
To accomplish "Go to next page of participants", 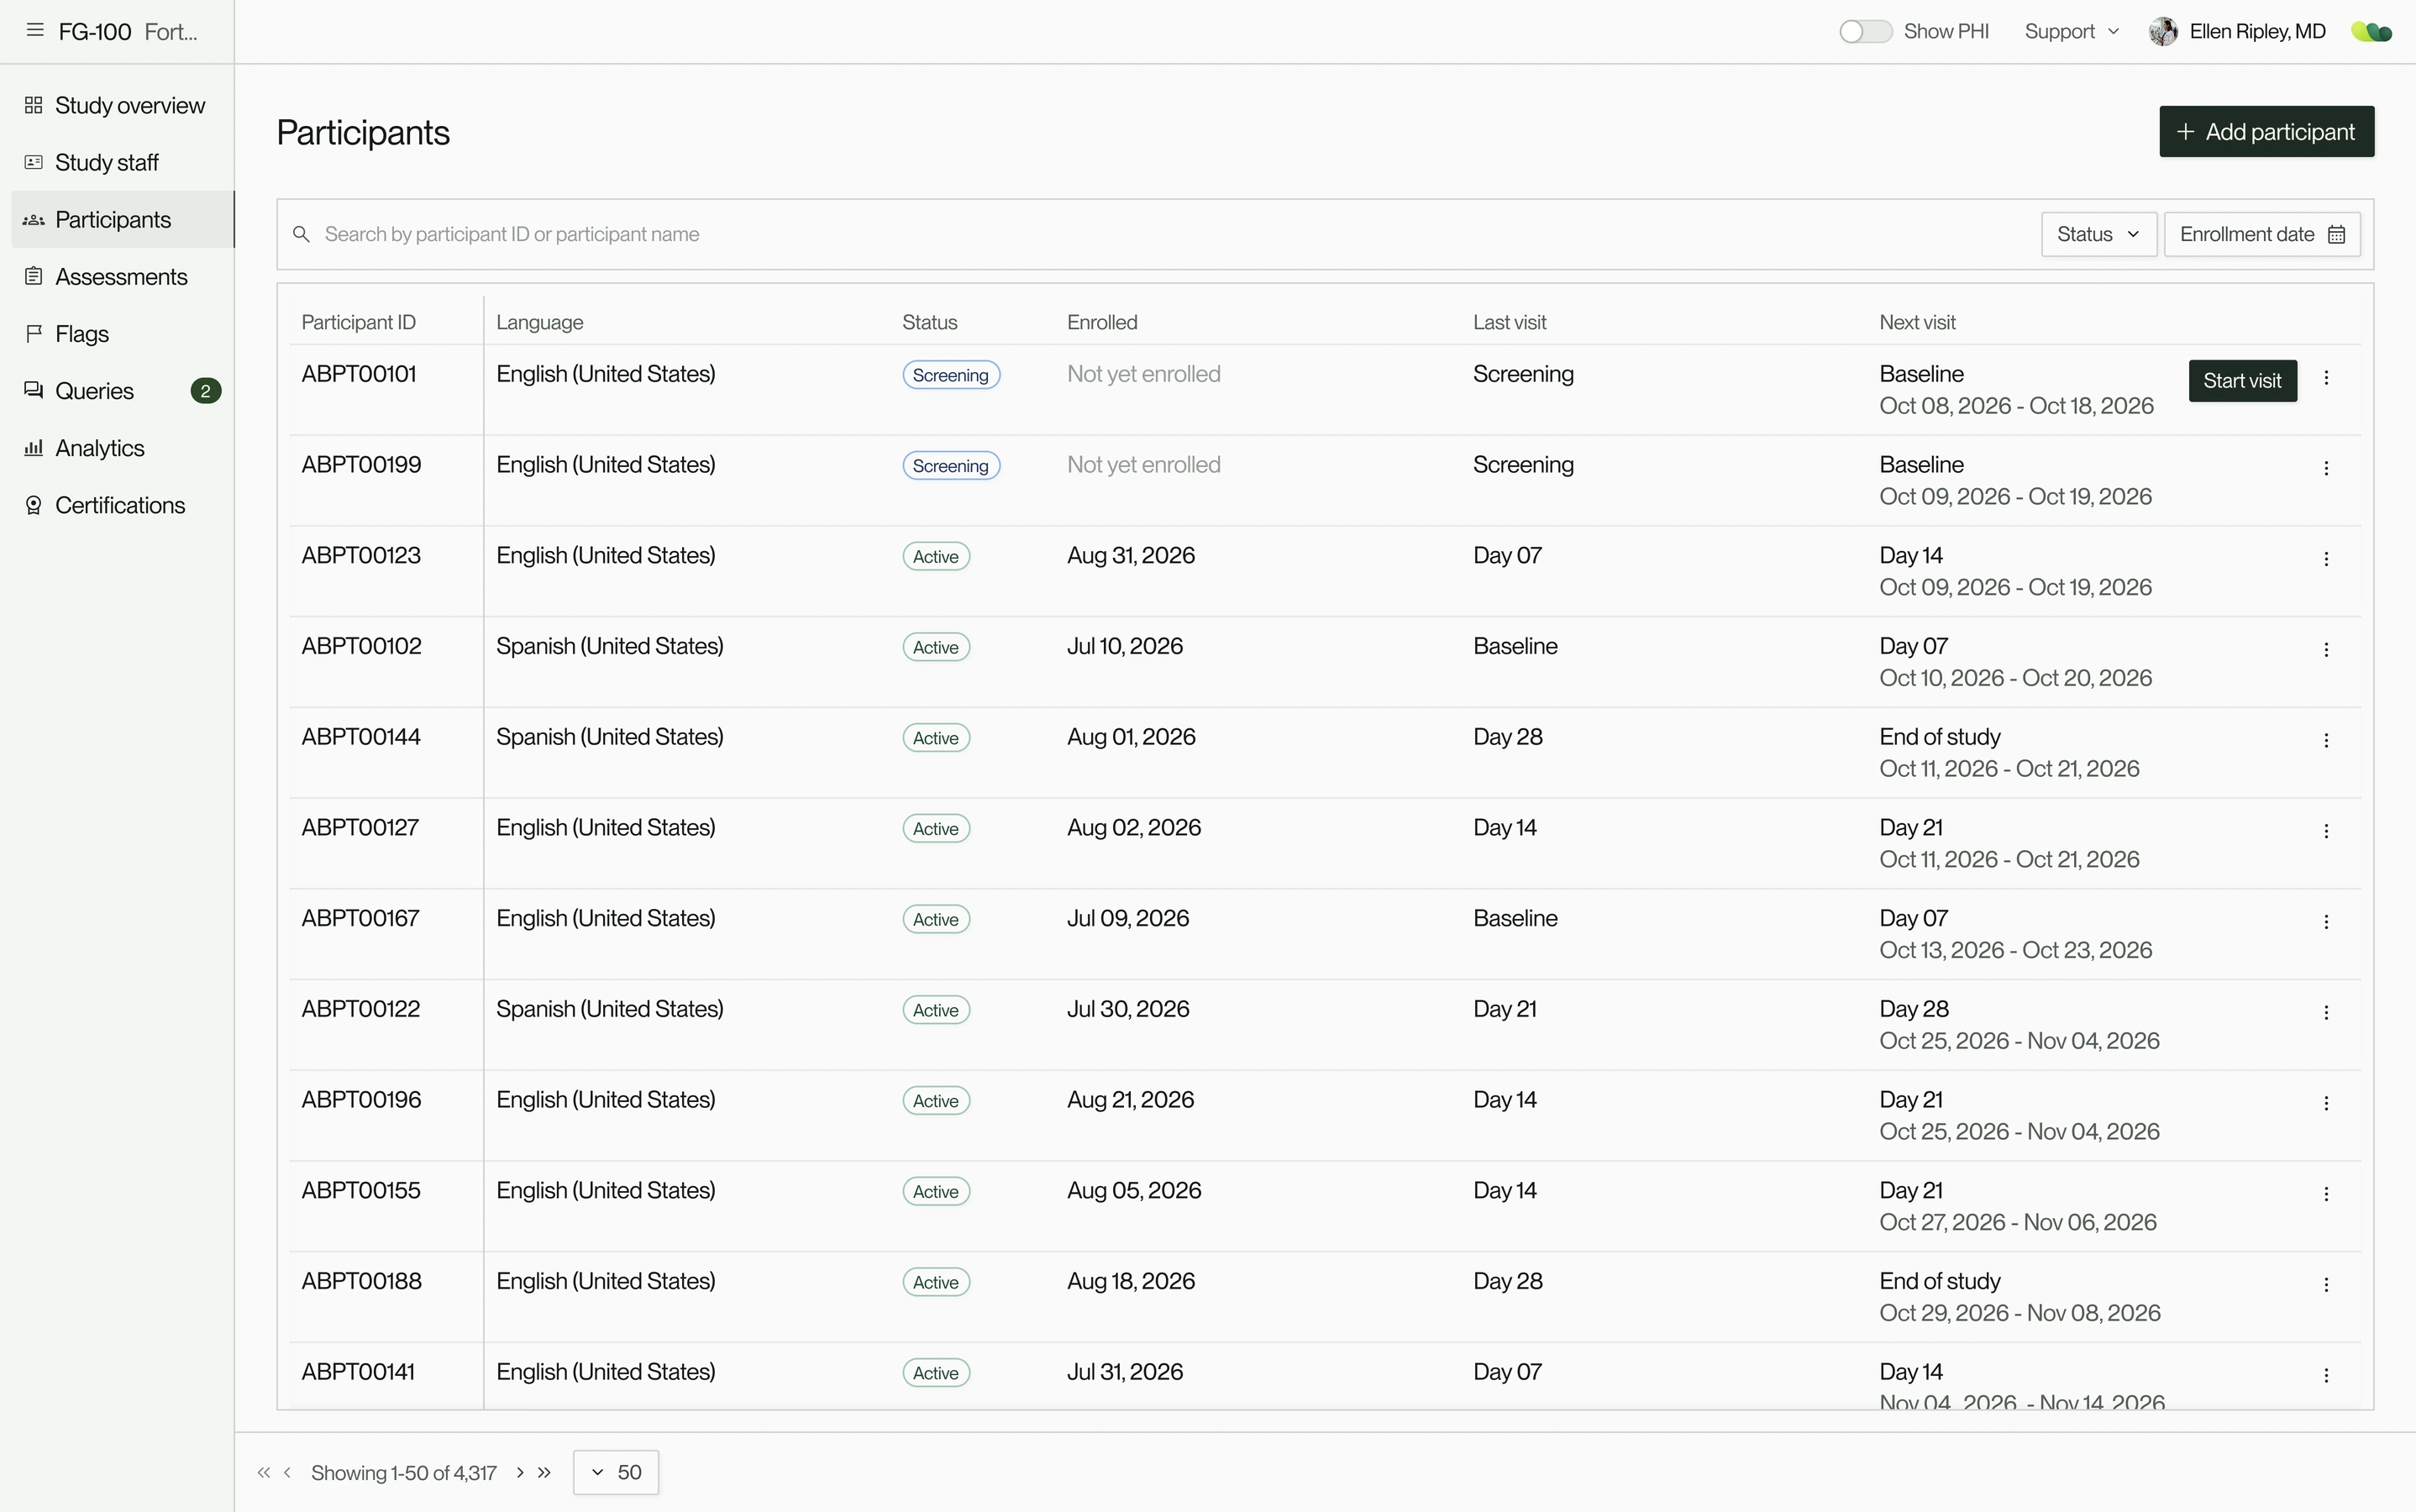I will coord(520,1472).
